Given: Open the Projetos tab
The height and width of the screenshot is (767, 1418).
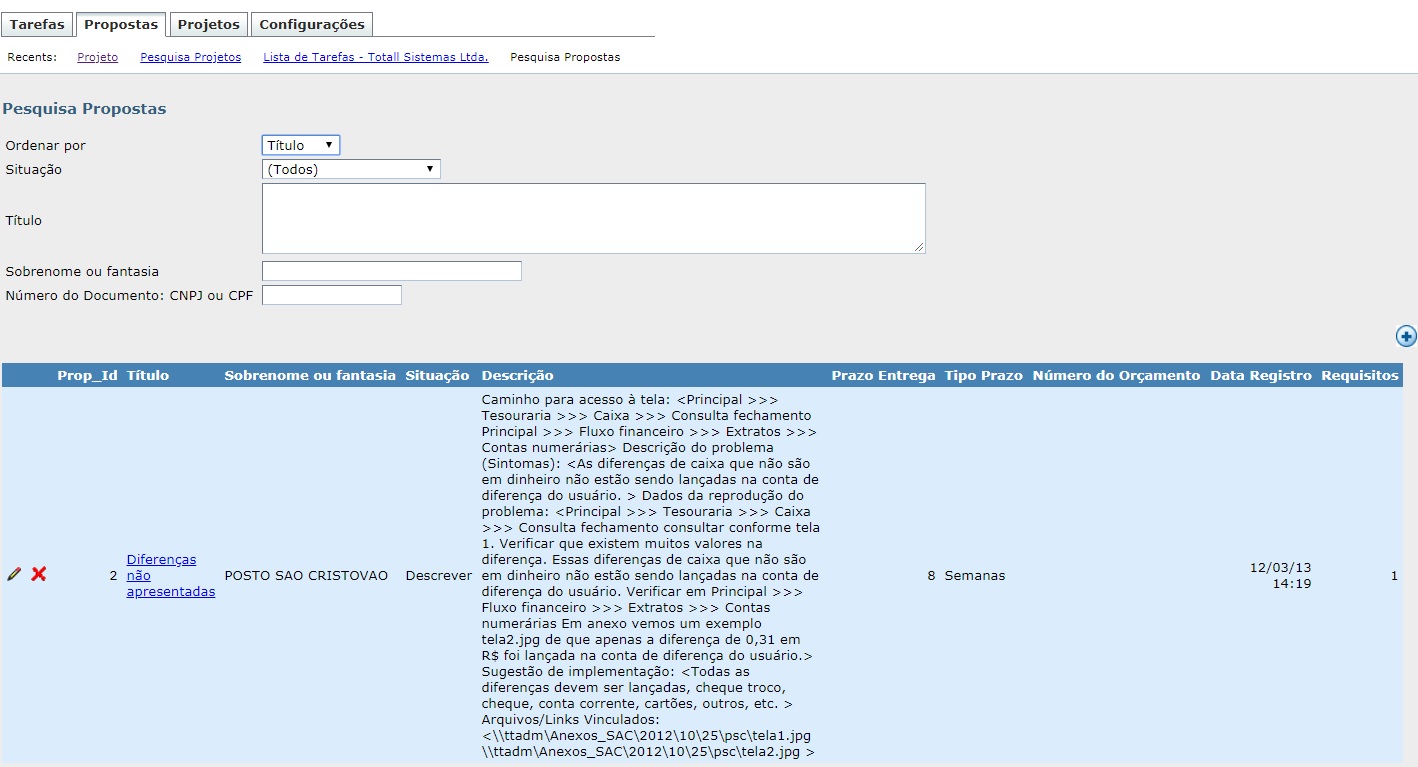Looking at the screenshot, I should tap(209, 24).
